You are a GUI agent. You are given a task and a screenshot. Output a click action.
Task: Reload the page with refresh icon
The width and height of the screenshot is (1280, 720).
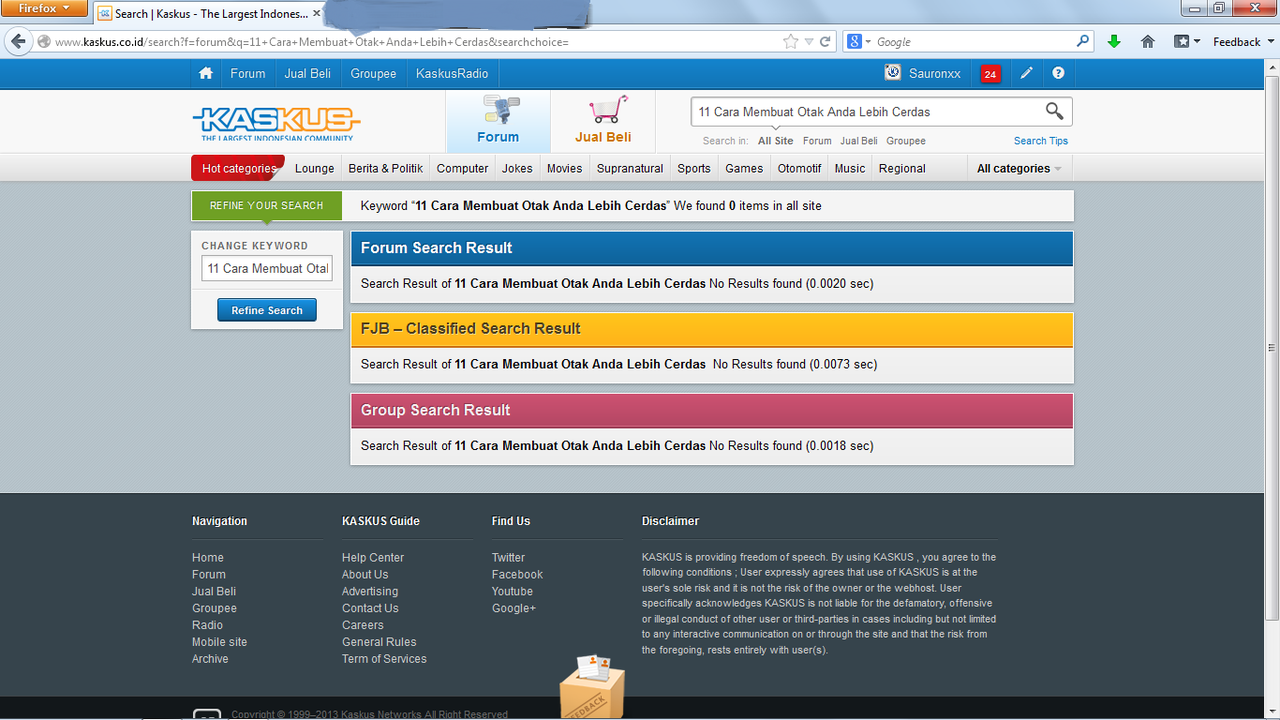click(825, 42)
